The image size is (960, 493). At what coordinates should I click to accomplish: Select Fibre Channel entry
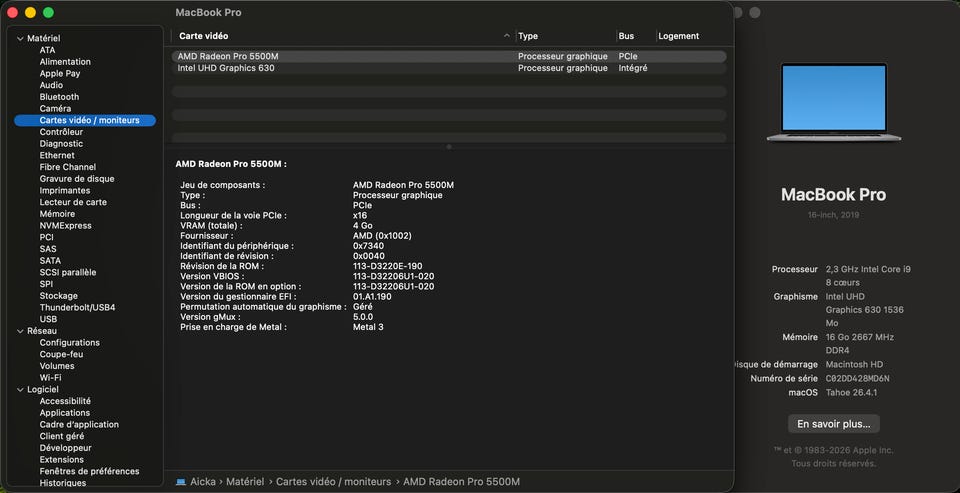pos(68,167)
